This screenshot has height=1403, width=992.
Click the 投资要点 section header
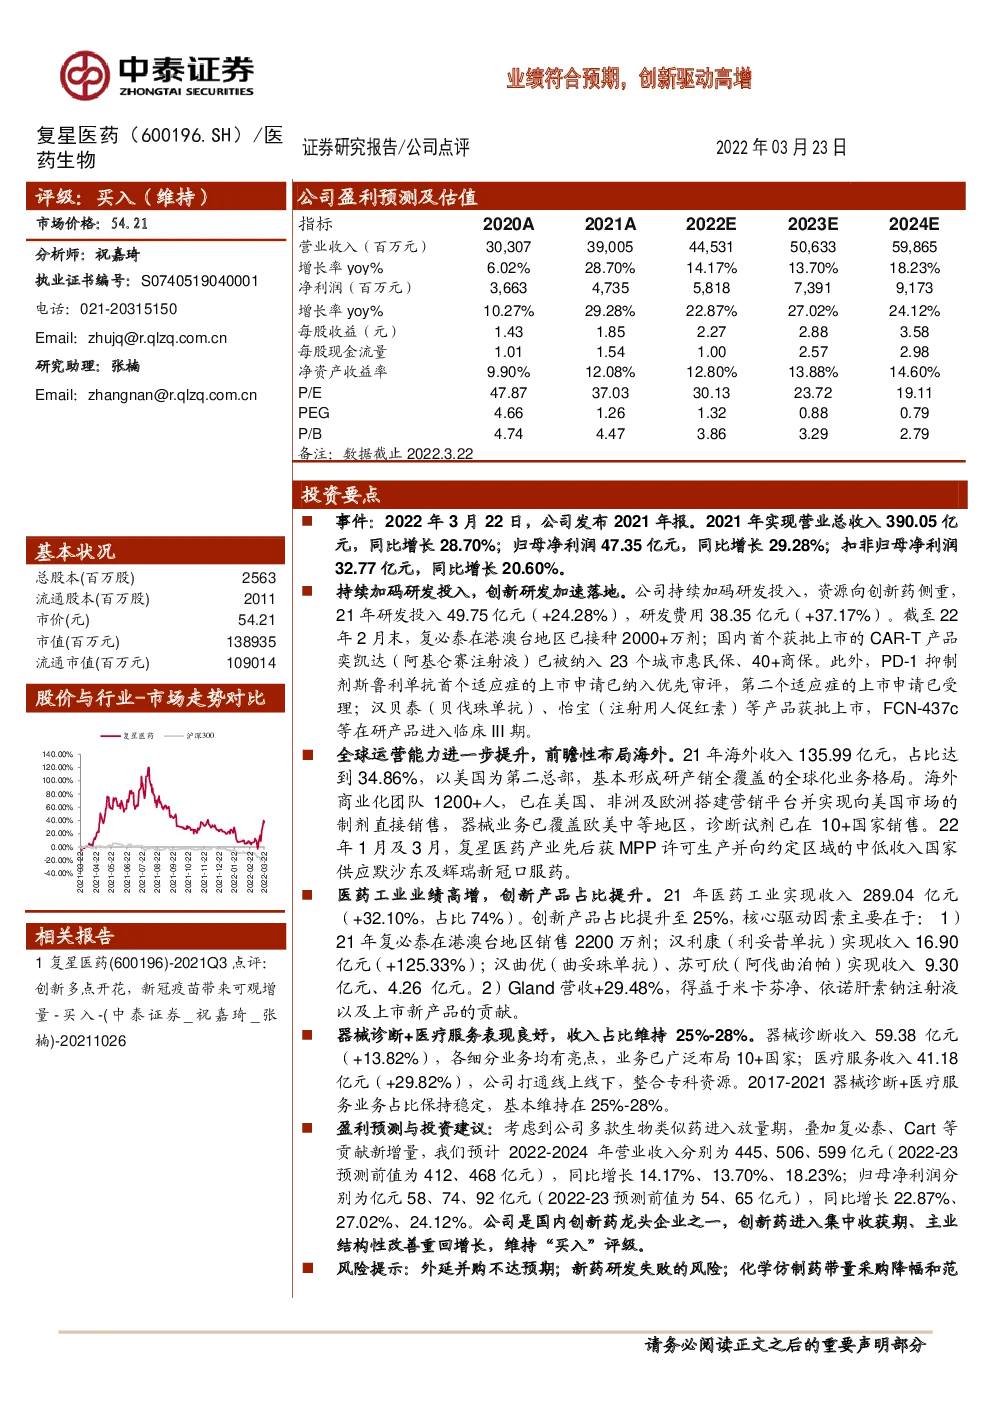click(x=630, y=494)
